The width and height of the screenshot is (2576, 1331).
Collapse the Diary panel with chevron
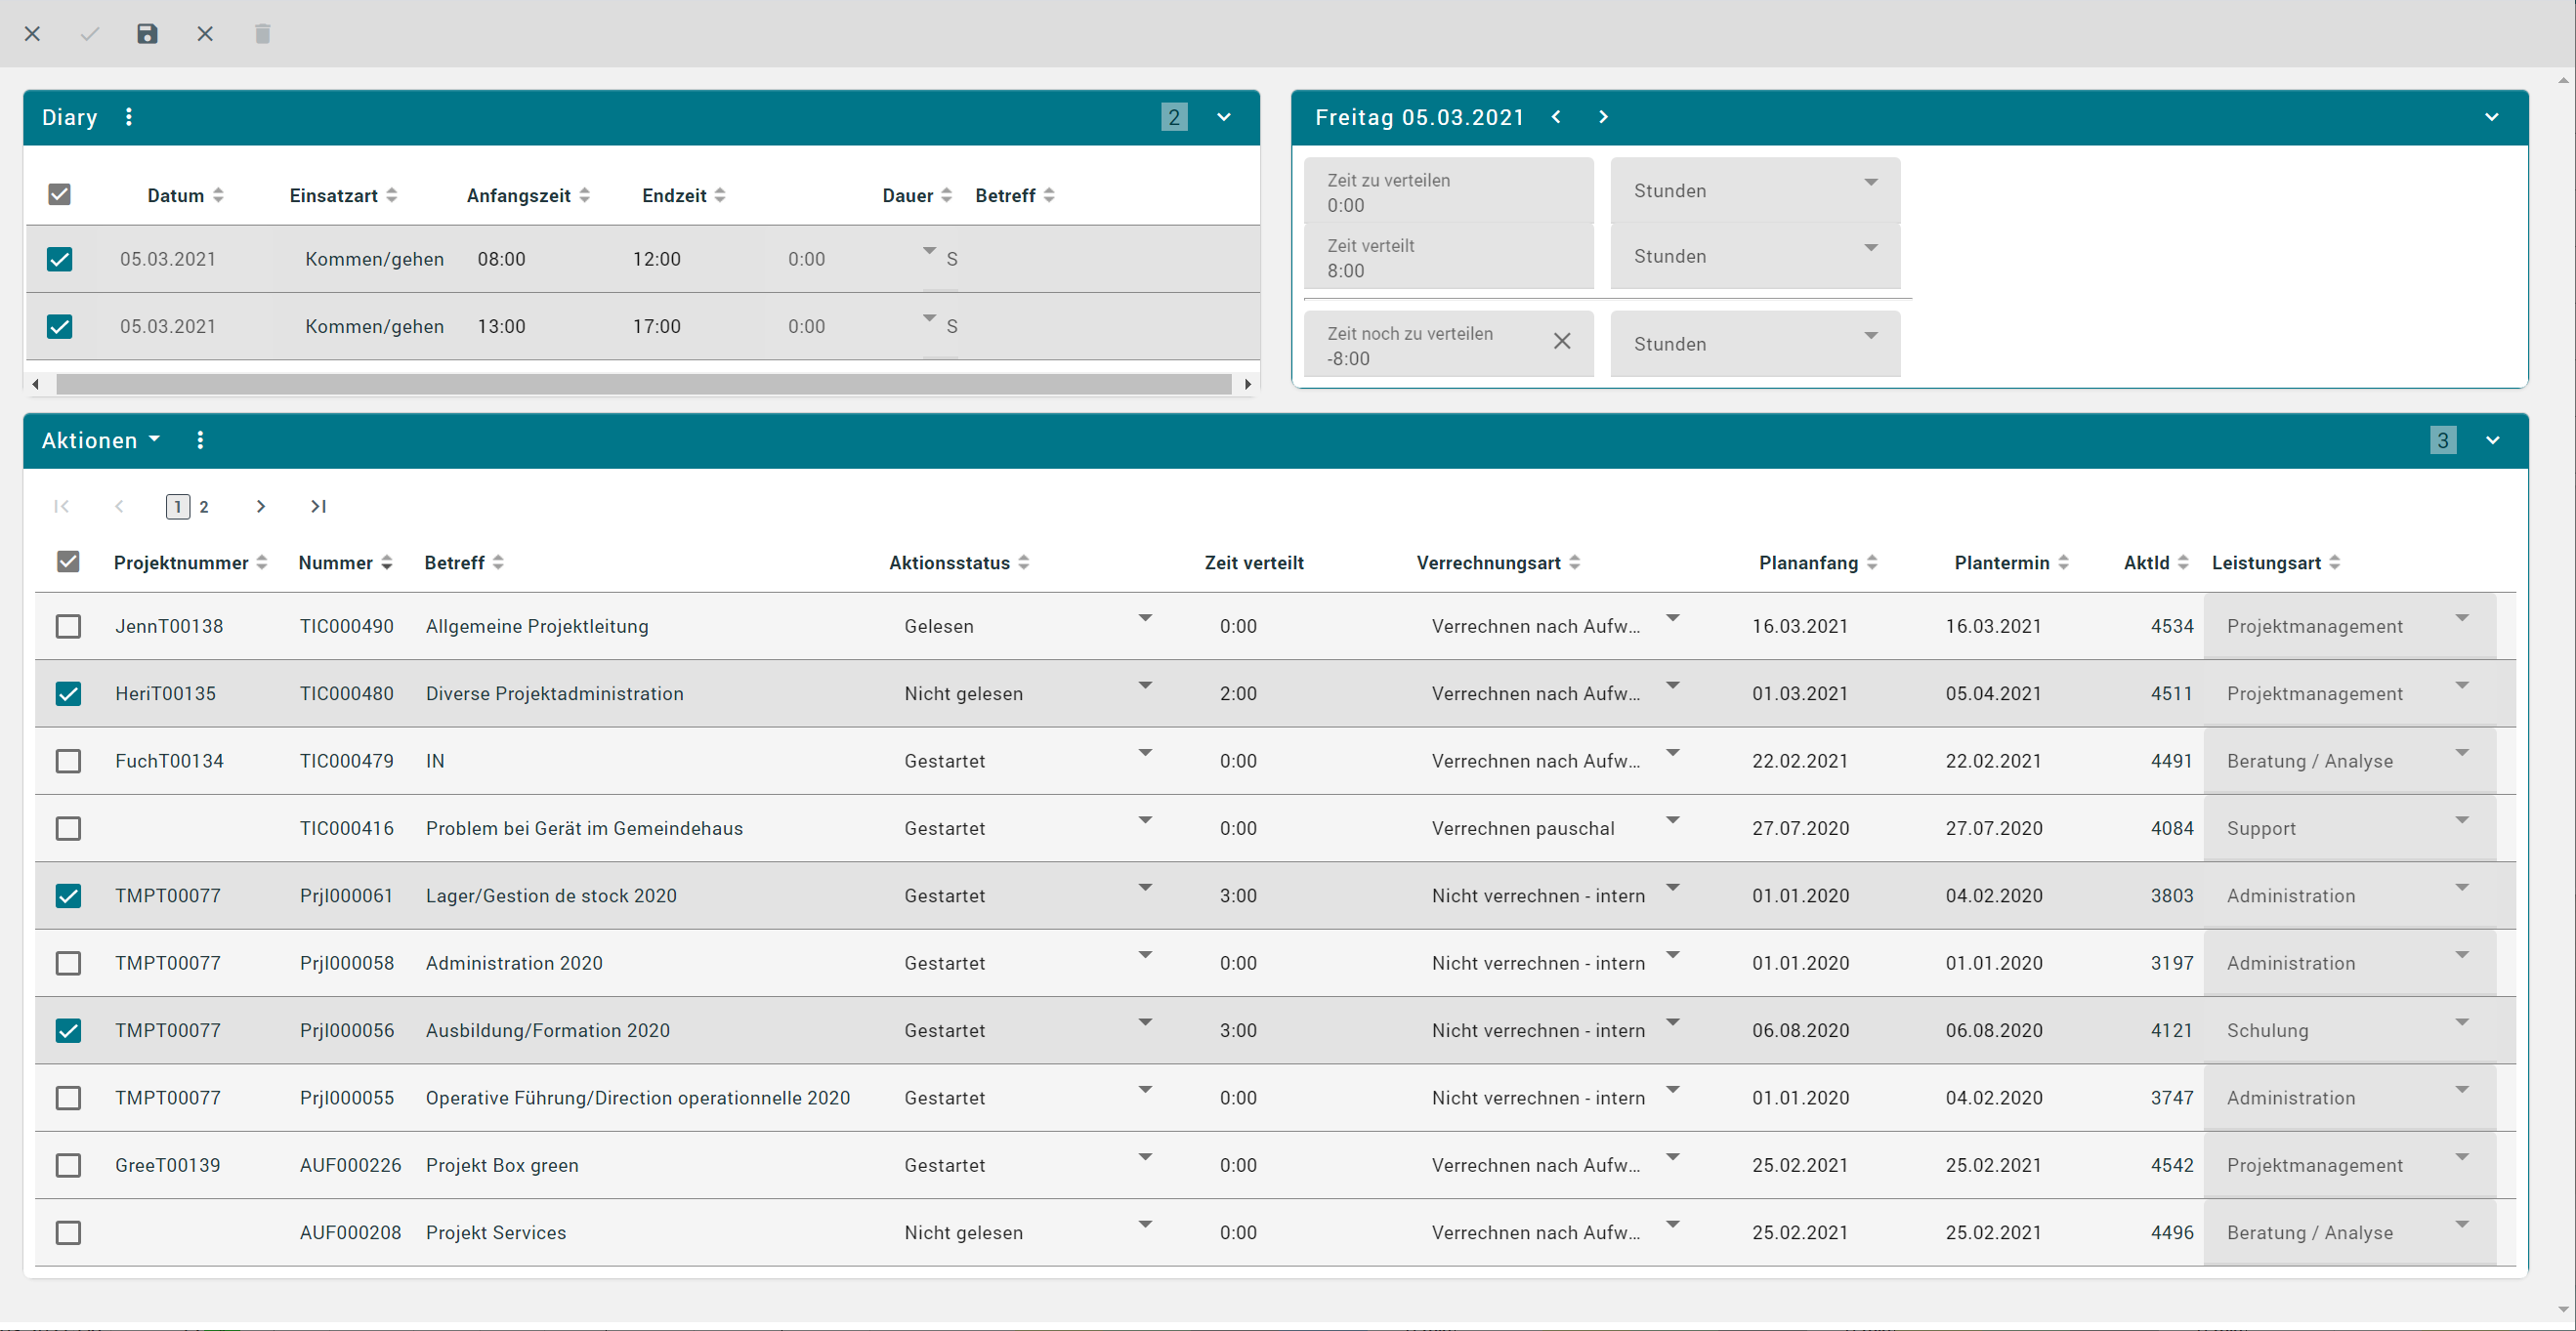pyautogui.click(x=1223, y=117)
